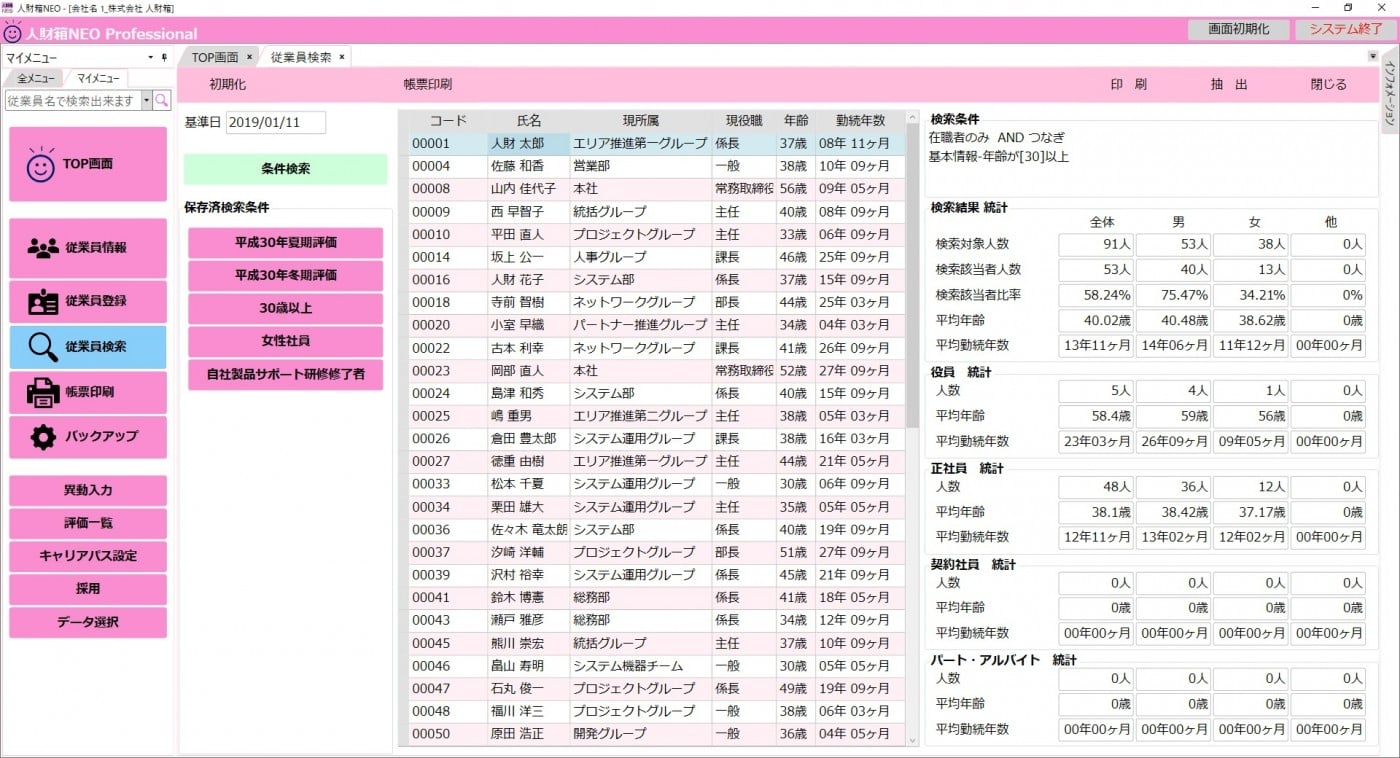Viewport: 1400px width, 758px height.
Task: Open the tab list dropdown at right of tab bar
Action: (1372, 57)
